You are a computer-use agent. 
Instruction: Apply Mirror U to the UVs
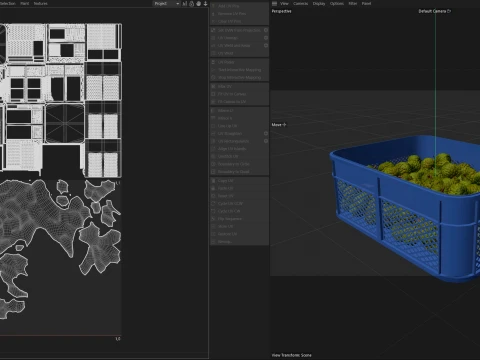point(239,110)
